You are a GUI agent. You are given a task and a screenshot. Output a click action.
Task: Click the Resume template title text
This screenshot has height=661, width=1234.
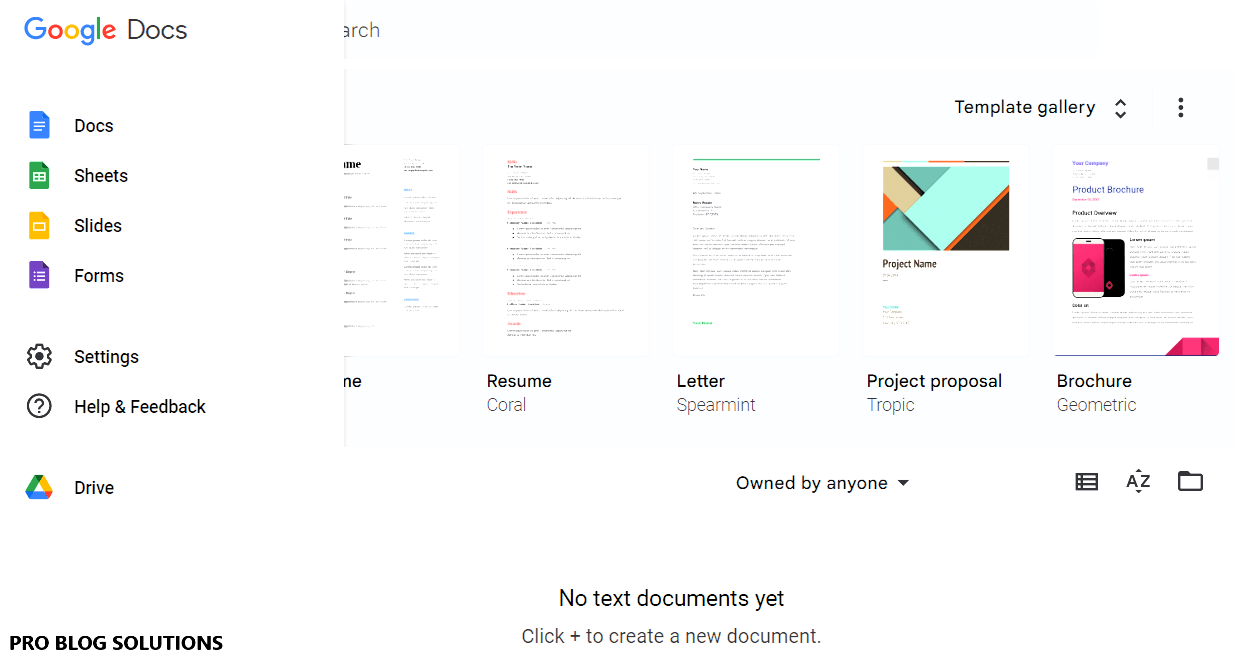coord(519,381)
